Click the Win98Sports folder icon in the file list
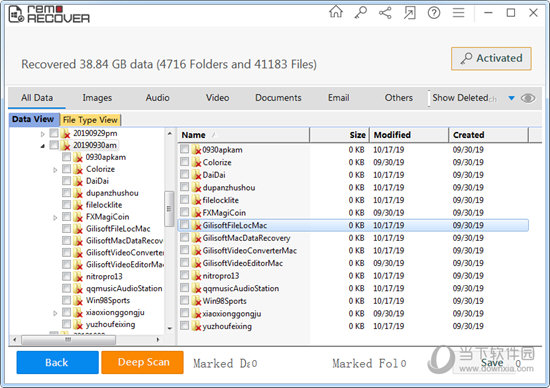This screenshot has width=550, height=388. pyautogui.click(x=196, y=301)
